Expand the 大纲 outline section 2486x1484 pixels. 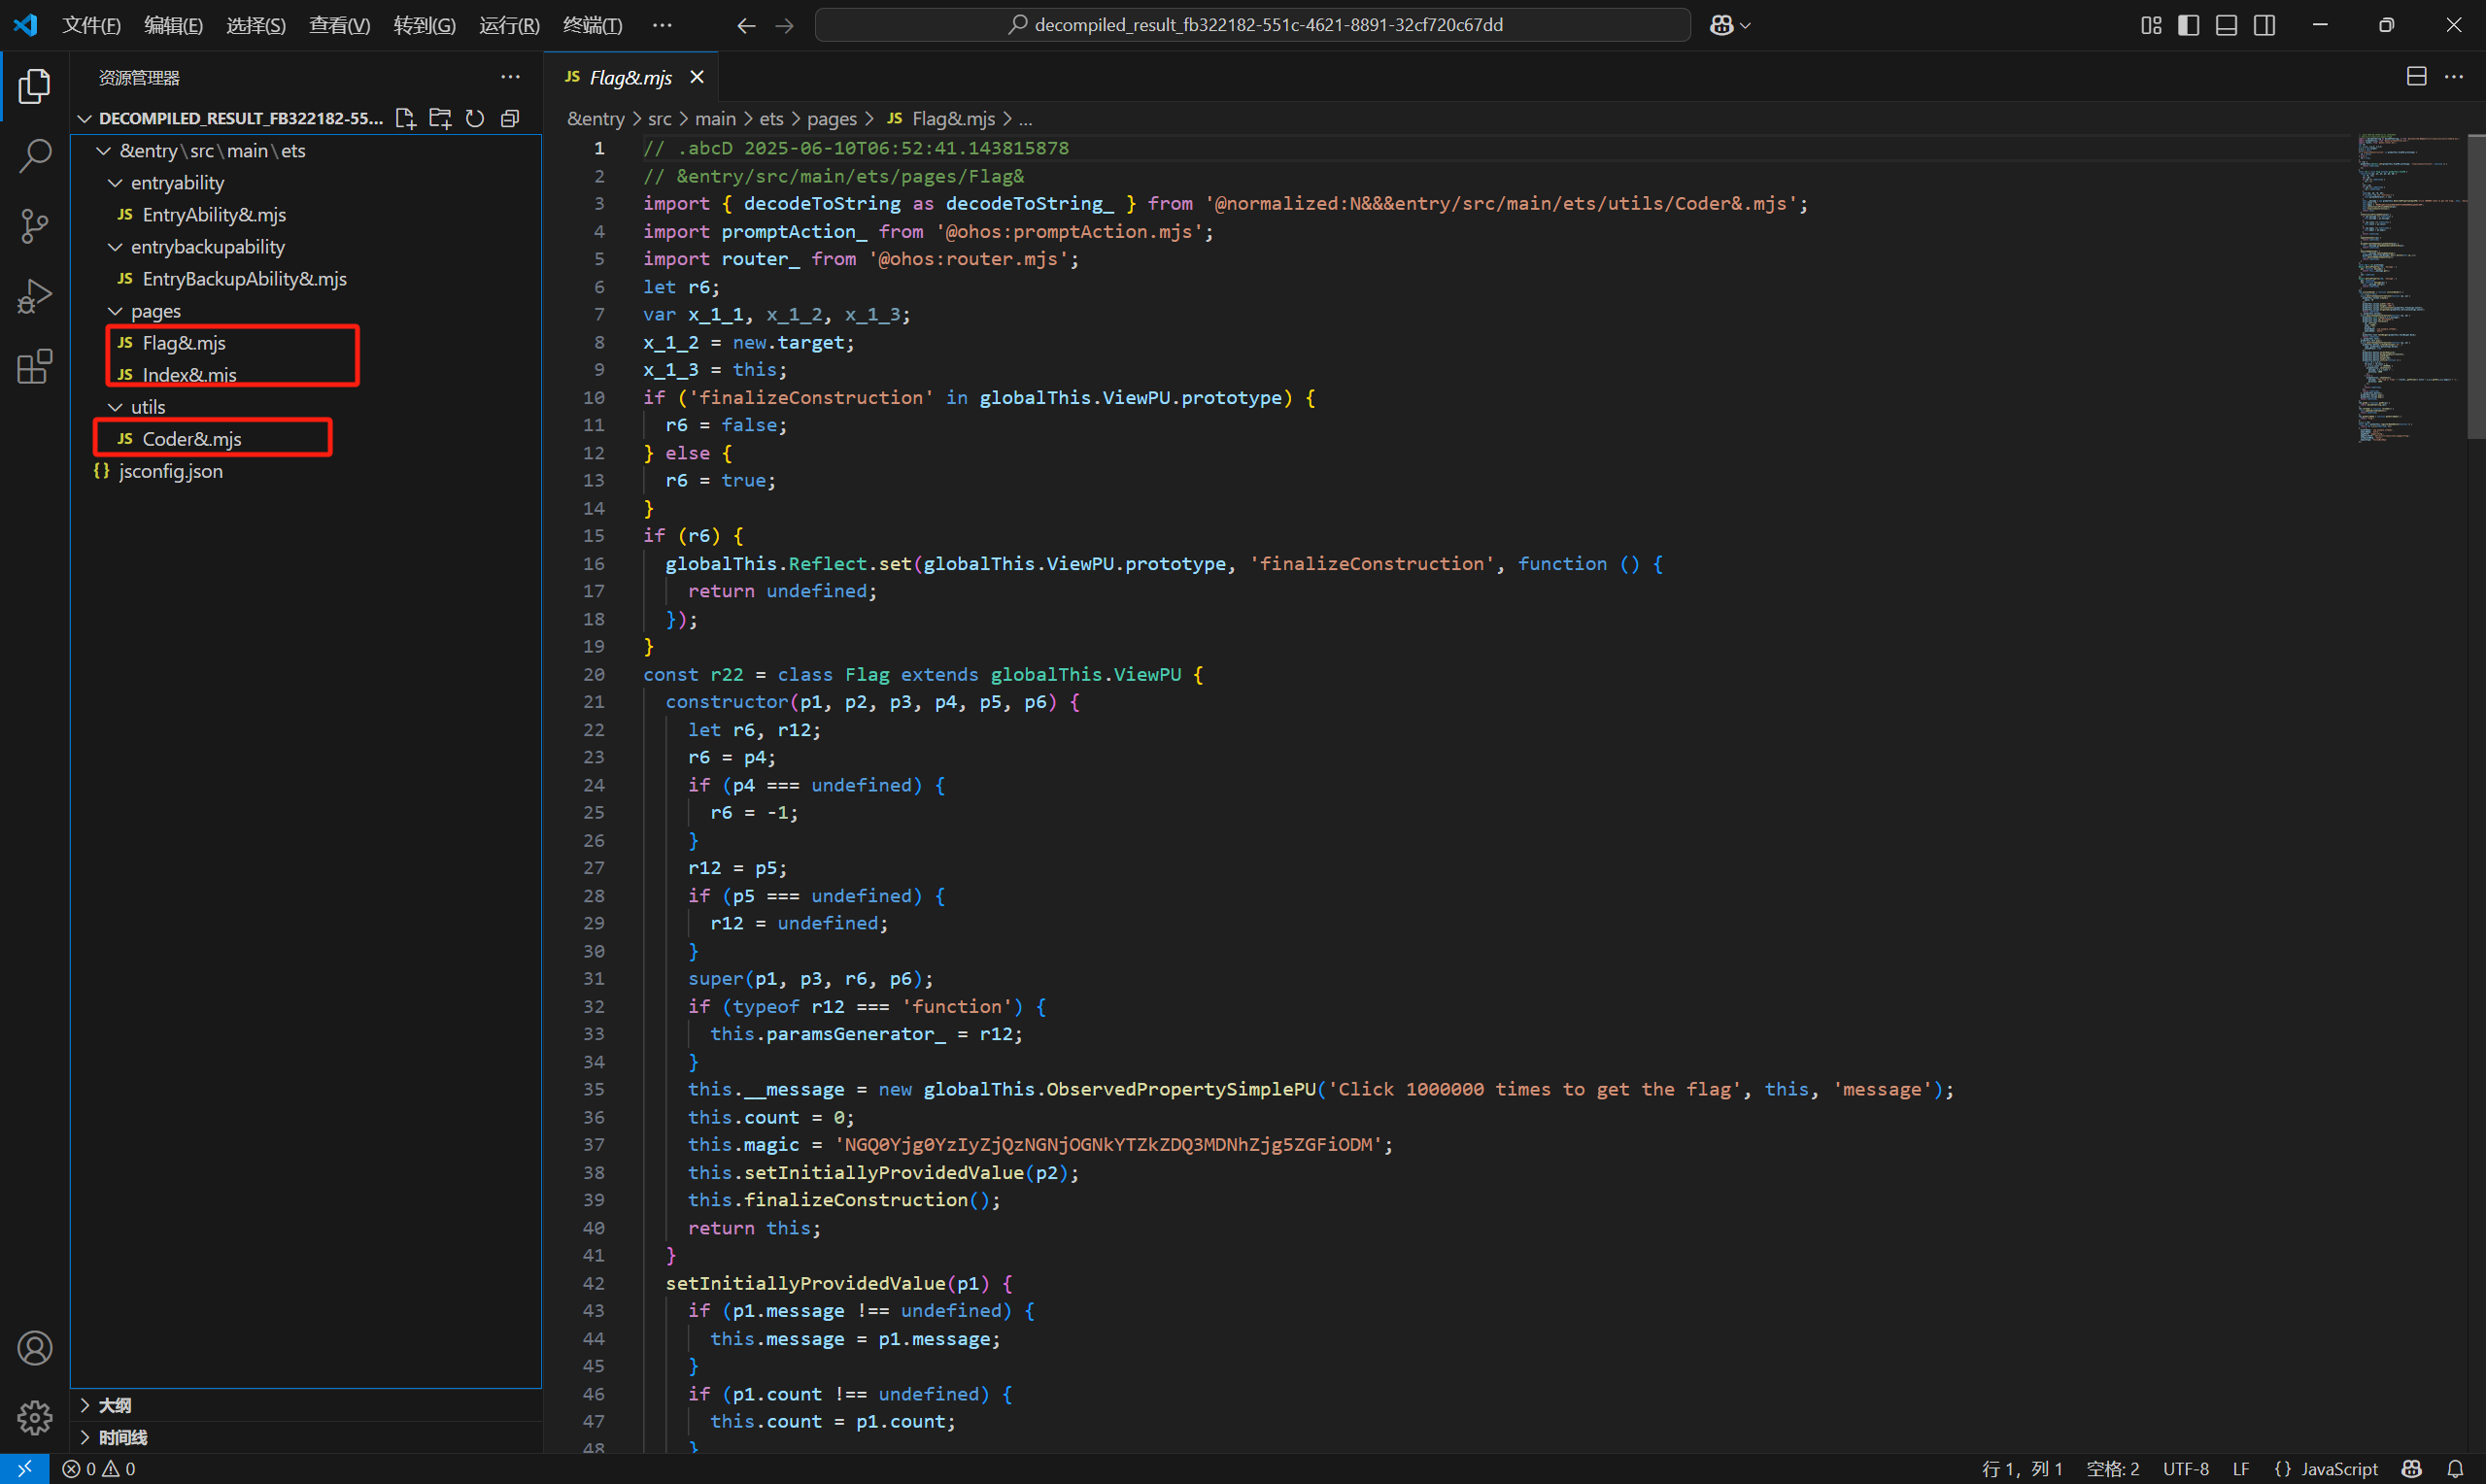click(x=114, y=1405)
